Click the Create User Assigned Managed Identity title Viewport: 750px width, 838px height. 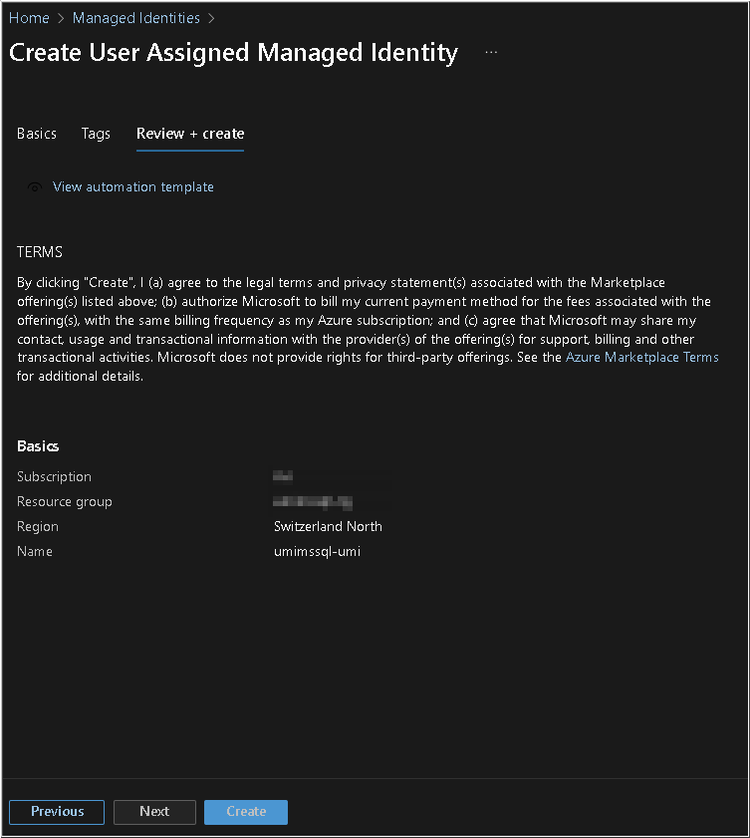tap(234, 53)
